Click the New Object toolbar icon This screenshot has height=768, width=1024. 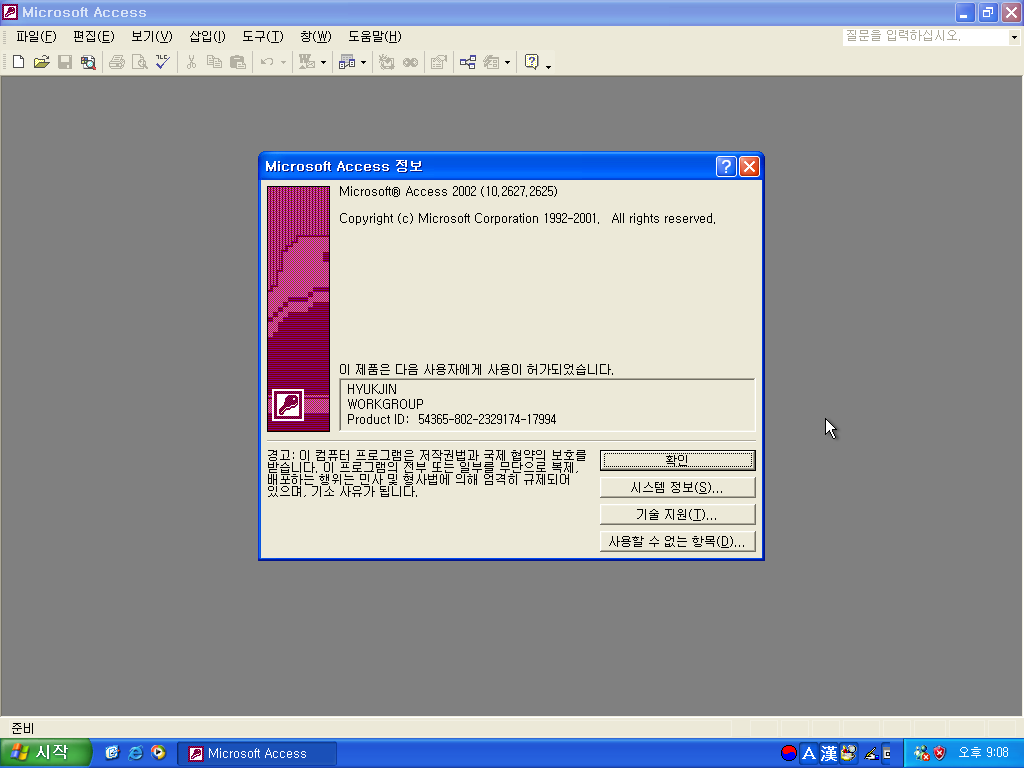(491, 62)
